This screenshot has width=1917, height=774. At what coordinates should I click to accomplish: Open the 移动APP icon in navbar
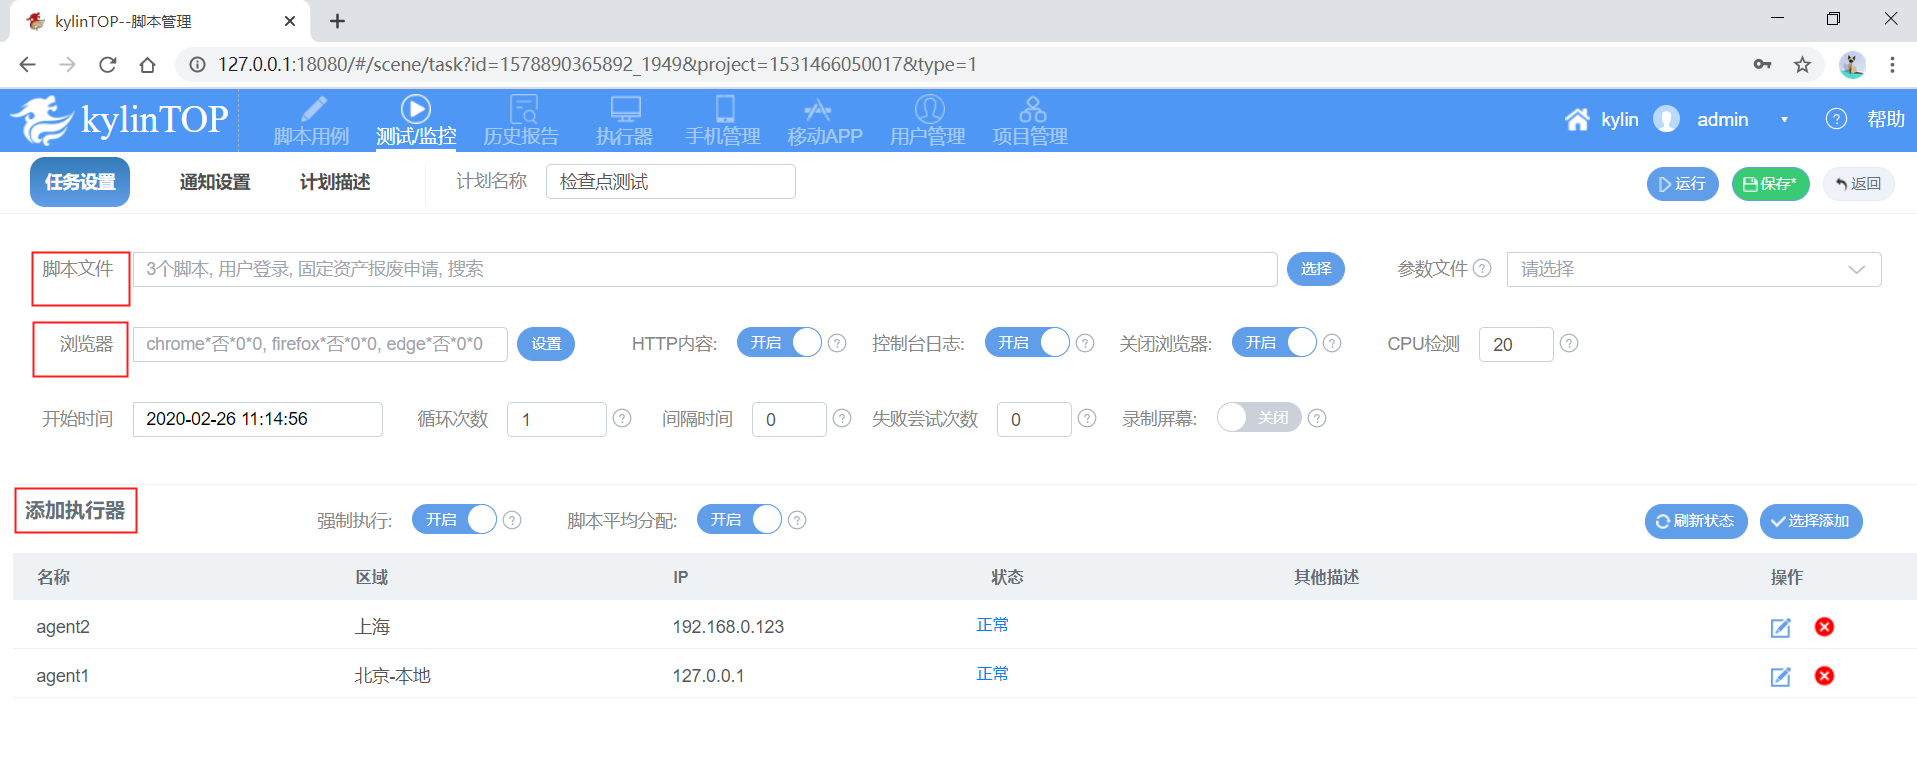(818, 109)
